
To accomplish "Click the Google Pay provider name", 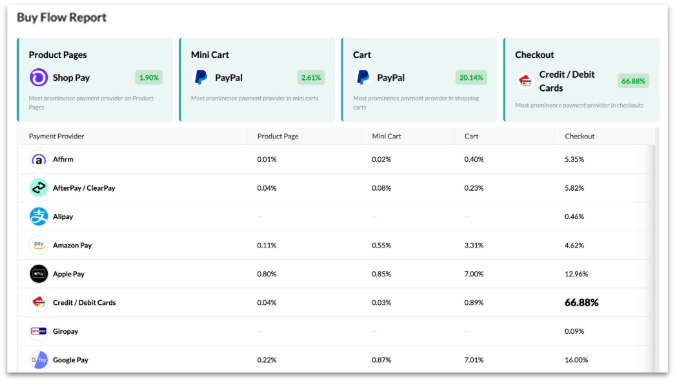I will point(71,360).
